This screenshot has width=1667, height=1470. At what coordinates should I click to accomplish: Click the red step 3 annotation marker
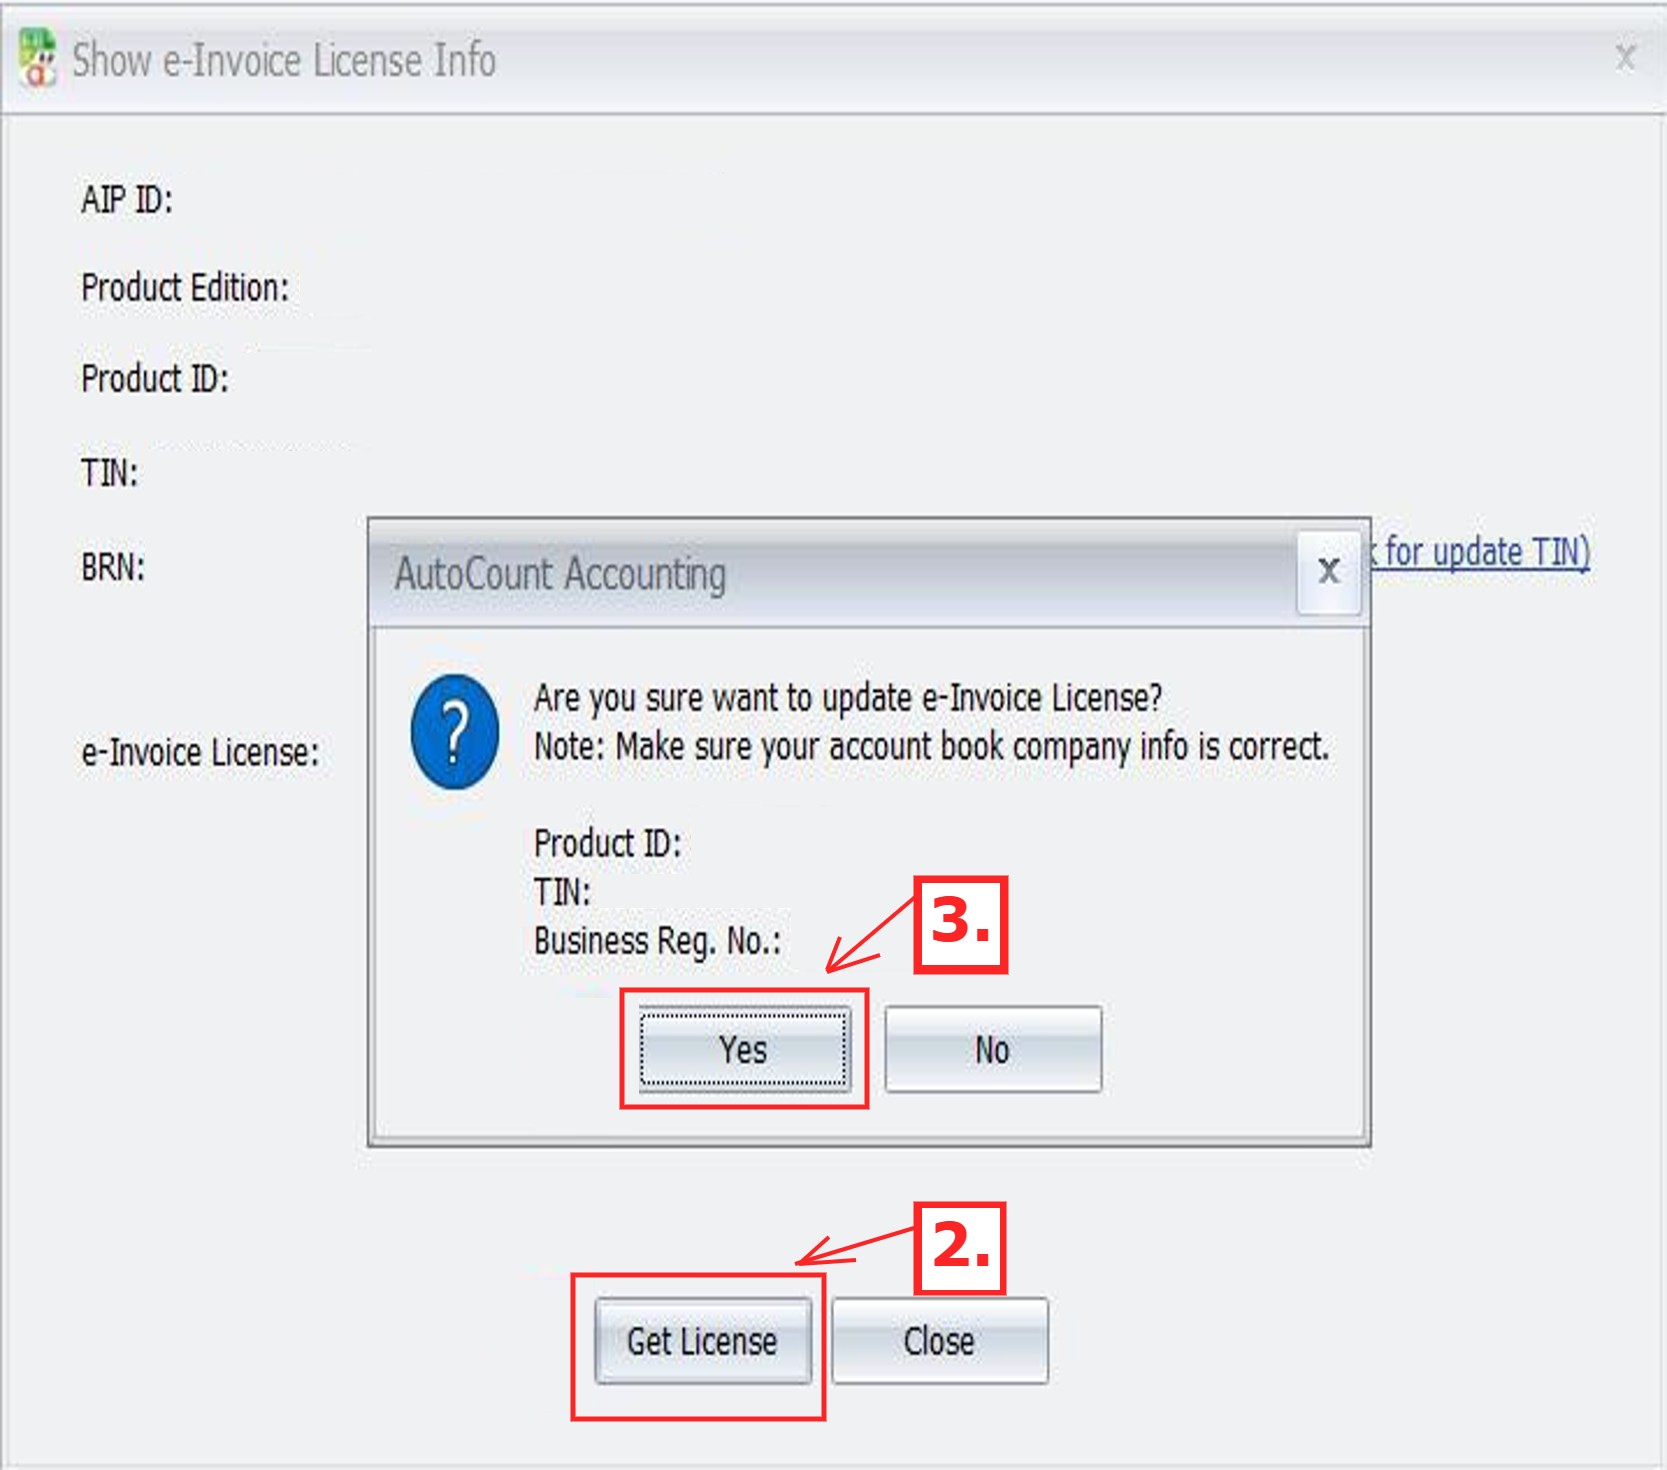tap(960, 924)
